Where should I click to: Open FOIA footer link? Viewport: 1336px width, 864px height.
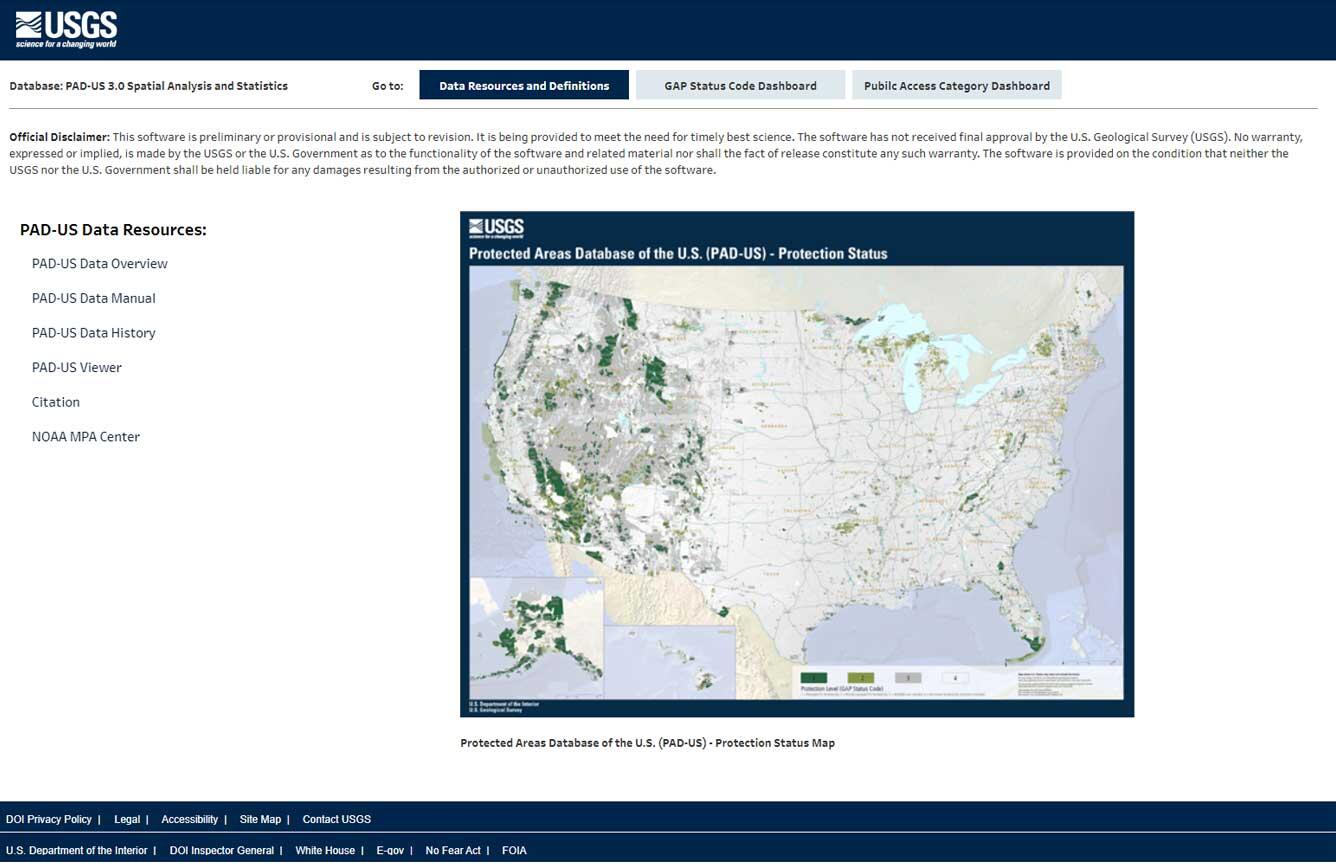(x=514, y=850)
